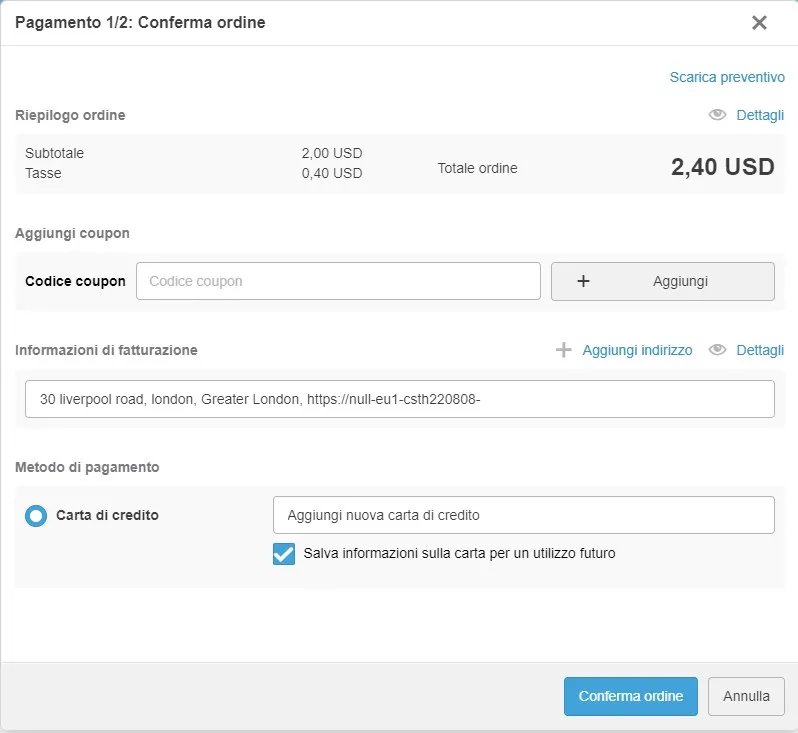The height and width of the screenshot is (733, 798).
Task: Open the Dettagli link for order summary
Action: pyautogui.click(x=760, y=115)
